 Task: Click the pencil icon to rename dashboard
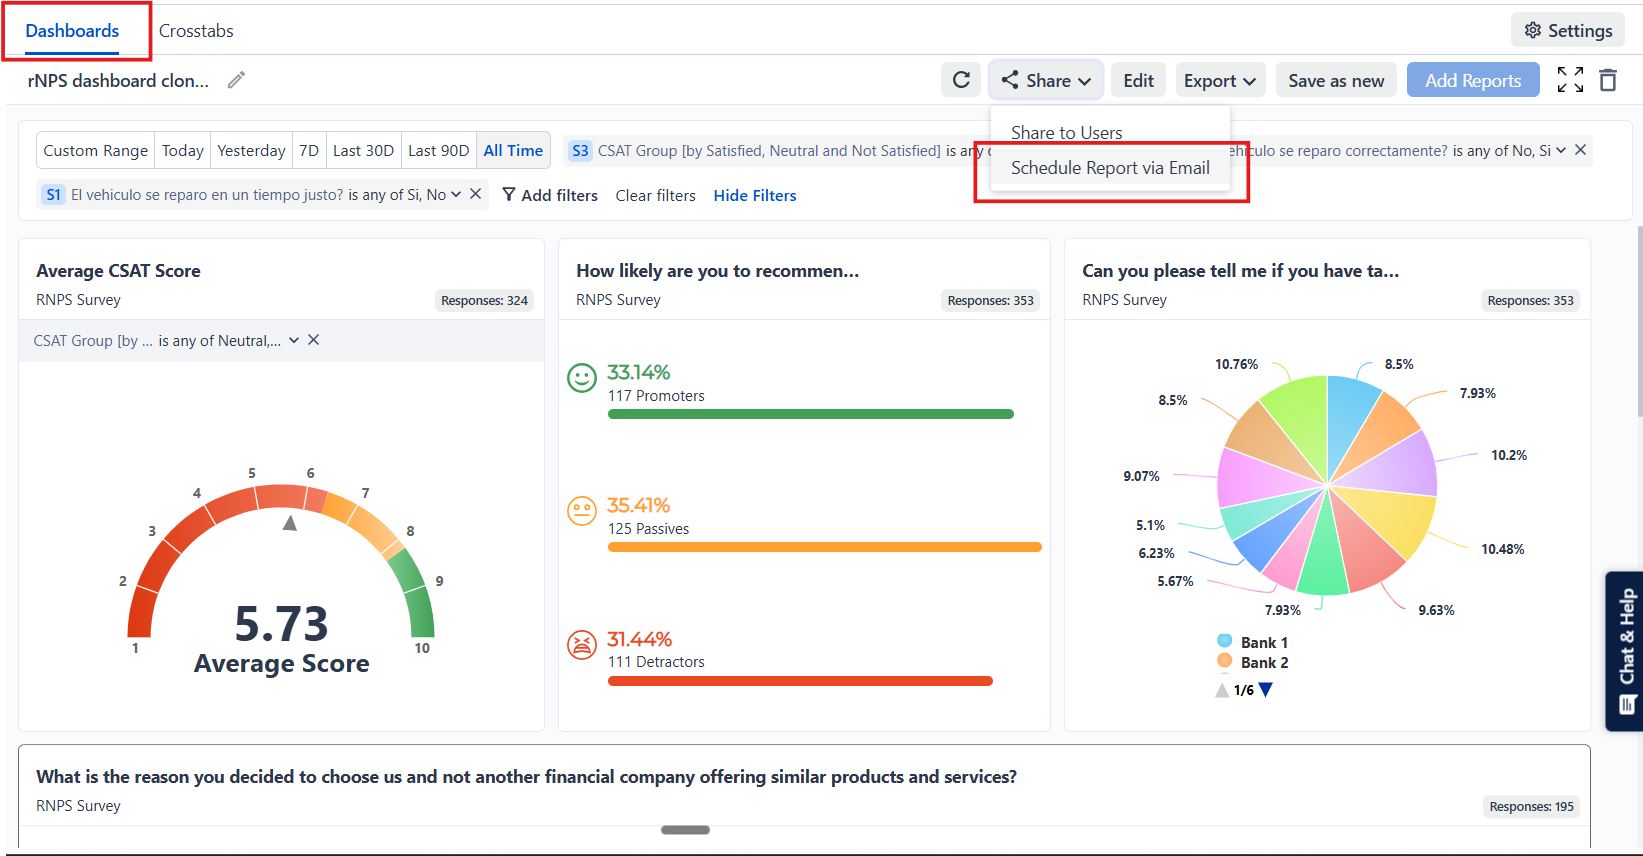pos(236,80)
